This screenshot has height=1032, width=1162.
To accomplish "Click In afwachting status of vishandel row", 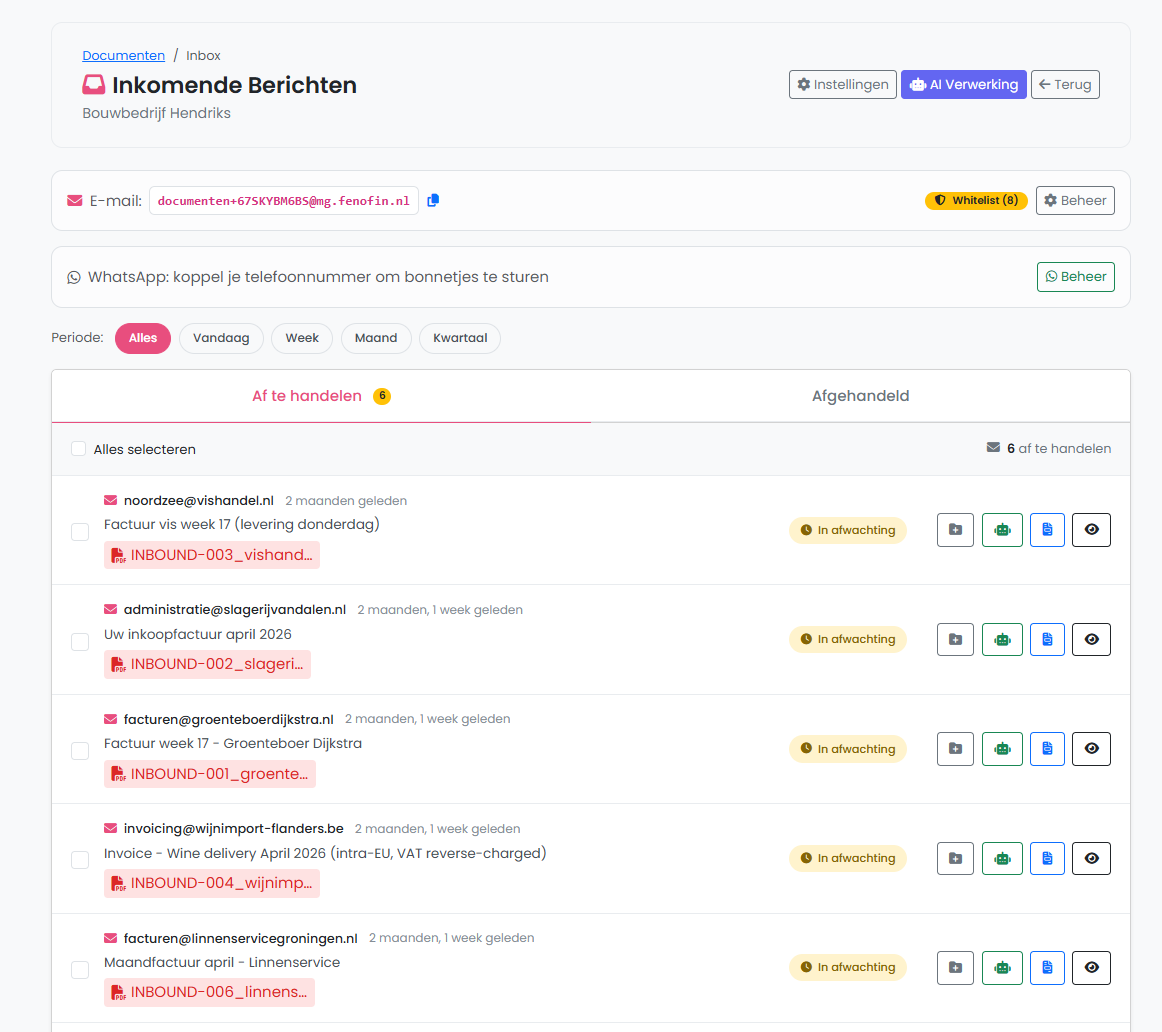I will (848, 530).
